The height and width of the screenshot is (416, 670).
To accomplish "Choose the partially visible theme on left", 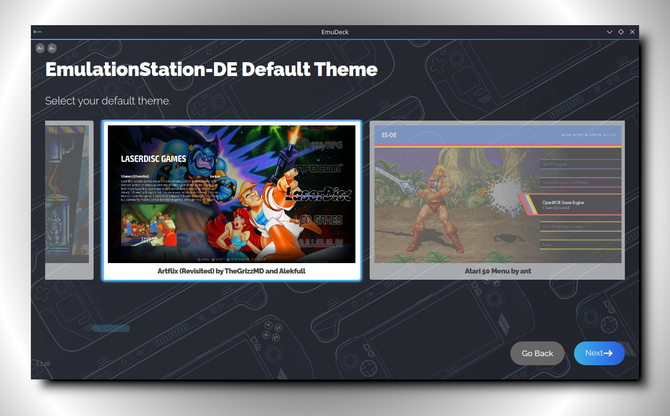I will [x=69, y=200].
